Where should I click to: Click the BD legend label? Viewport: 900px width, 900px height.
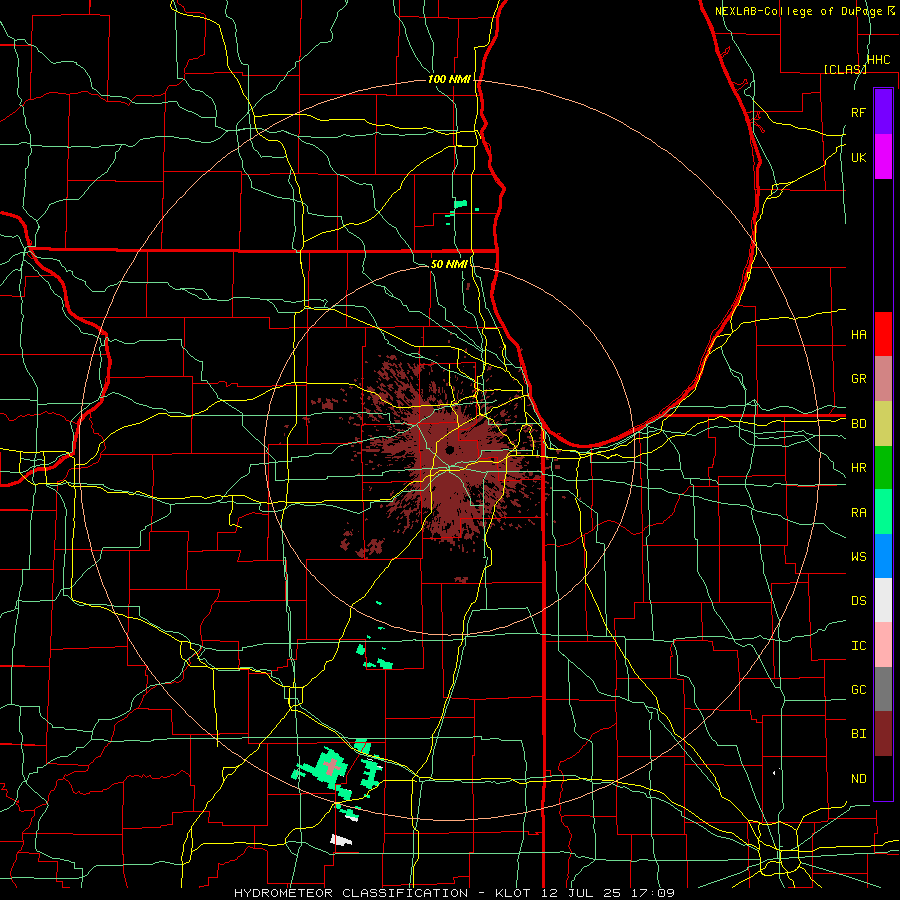[x=858, y=424]
